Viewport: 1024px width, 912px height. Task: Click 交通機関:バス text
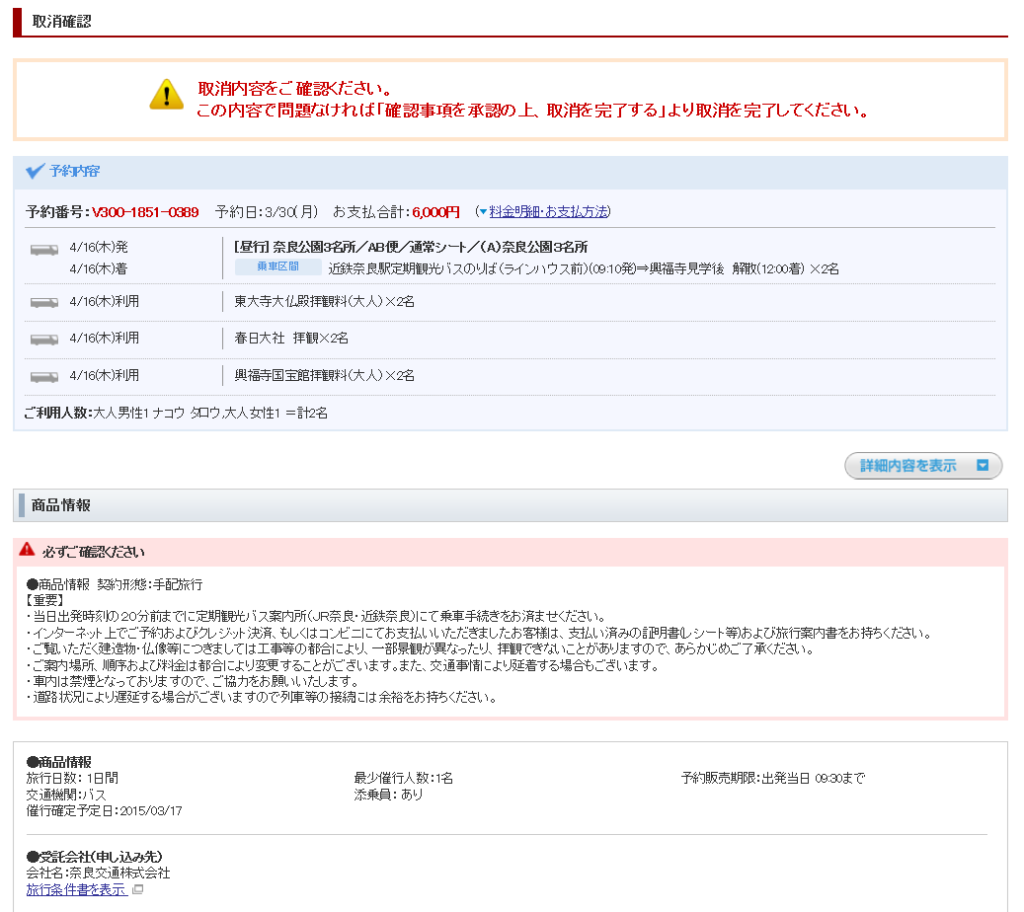coord(66,794)
